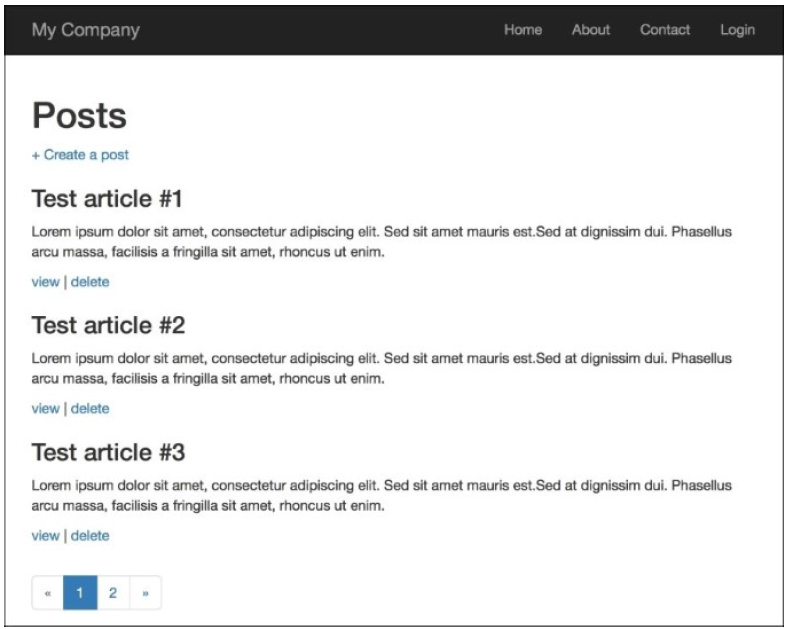Go to the About page
The image size is (785, 629).
[591, 30]
